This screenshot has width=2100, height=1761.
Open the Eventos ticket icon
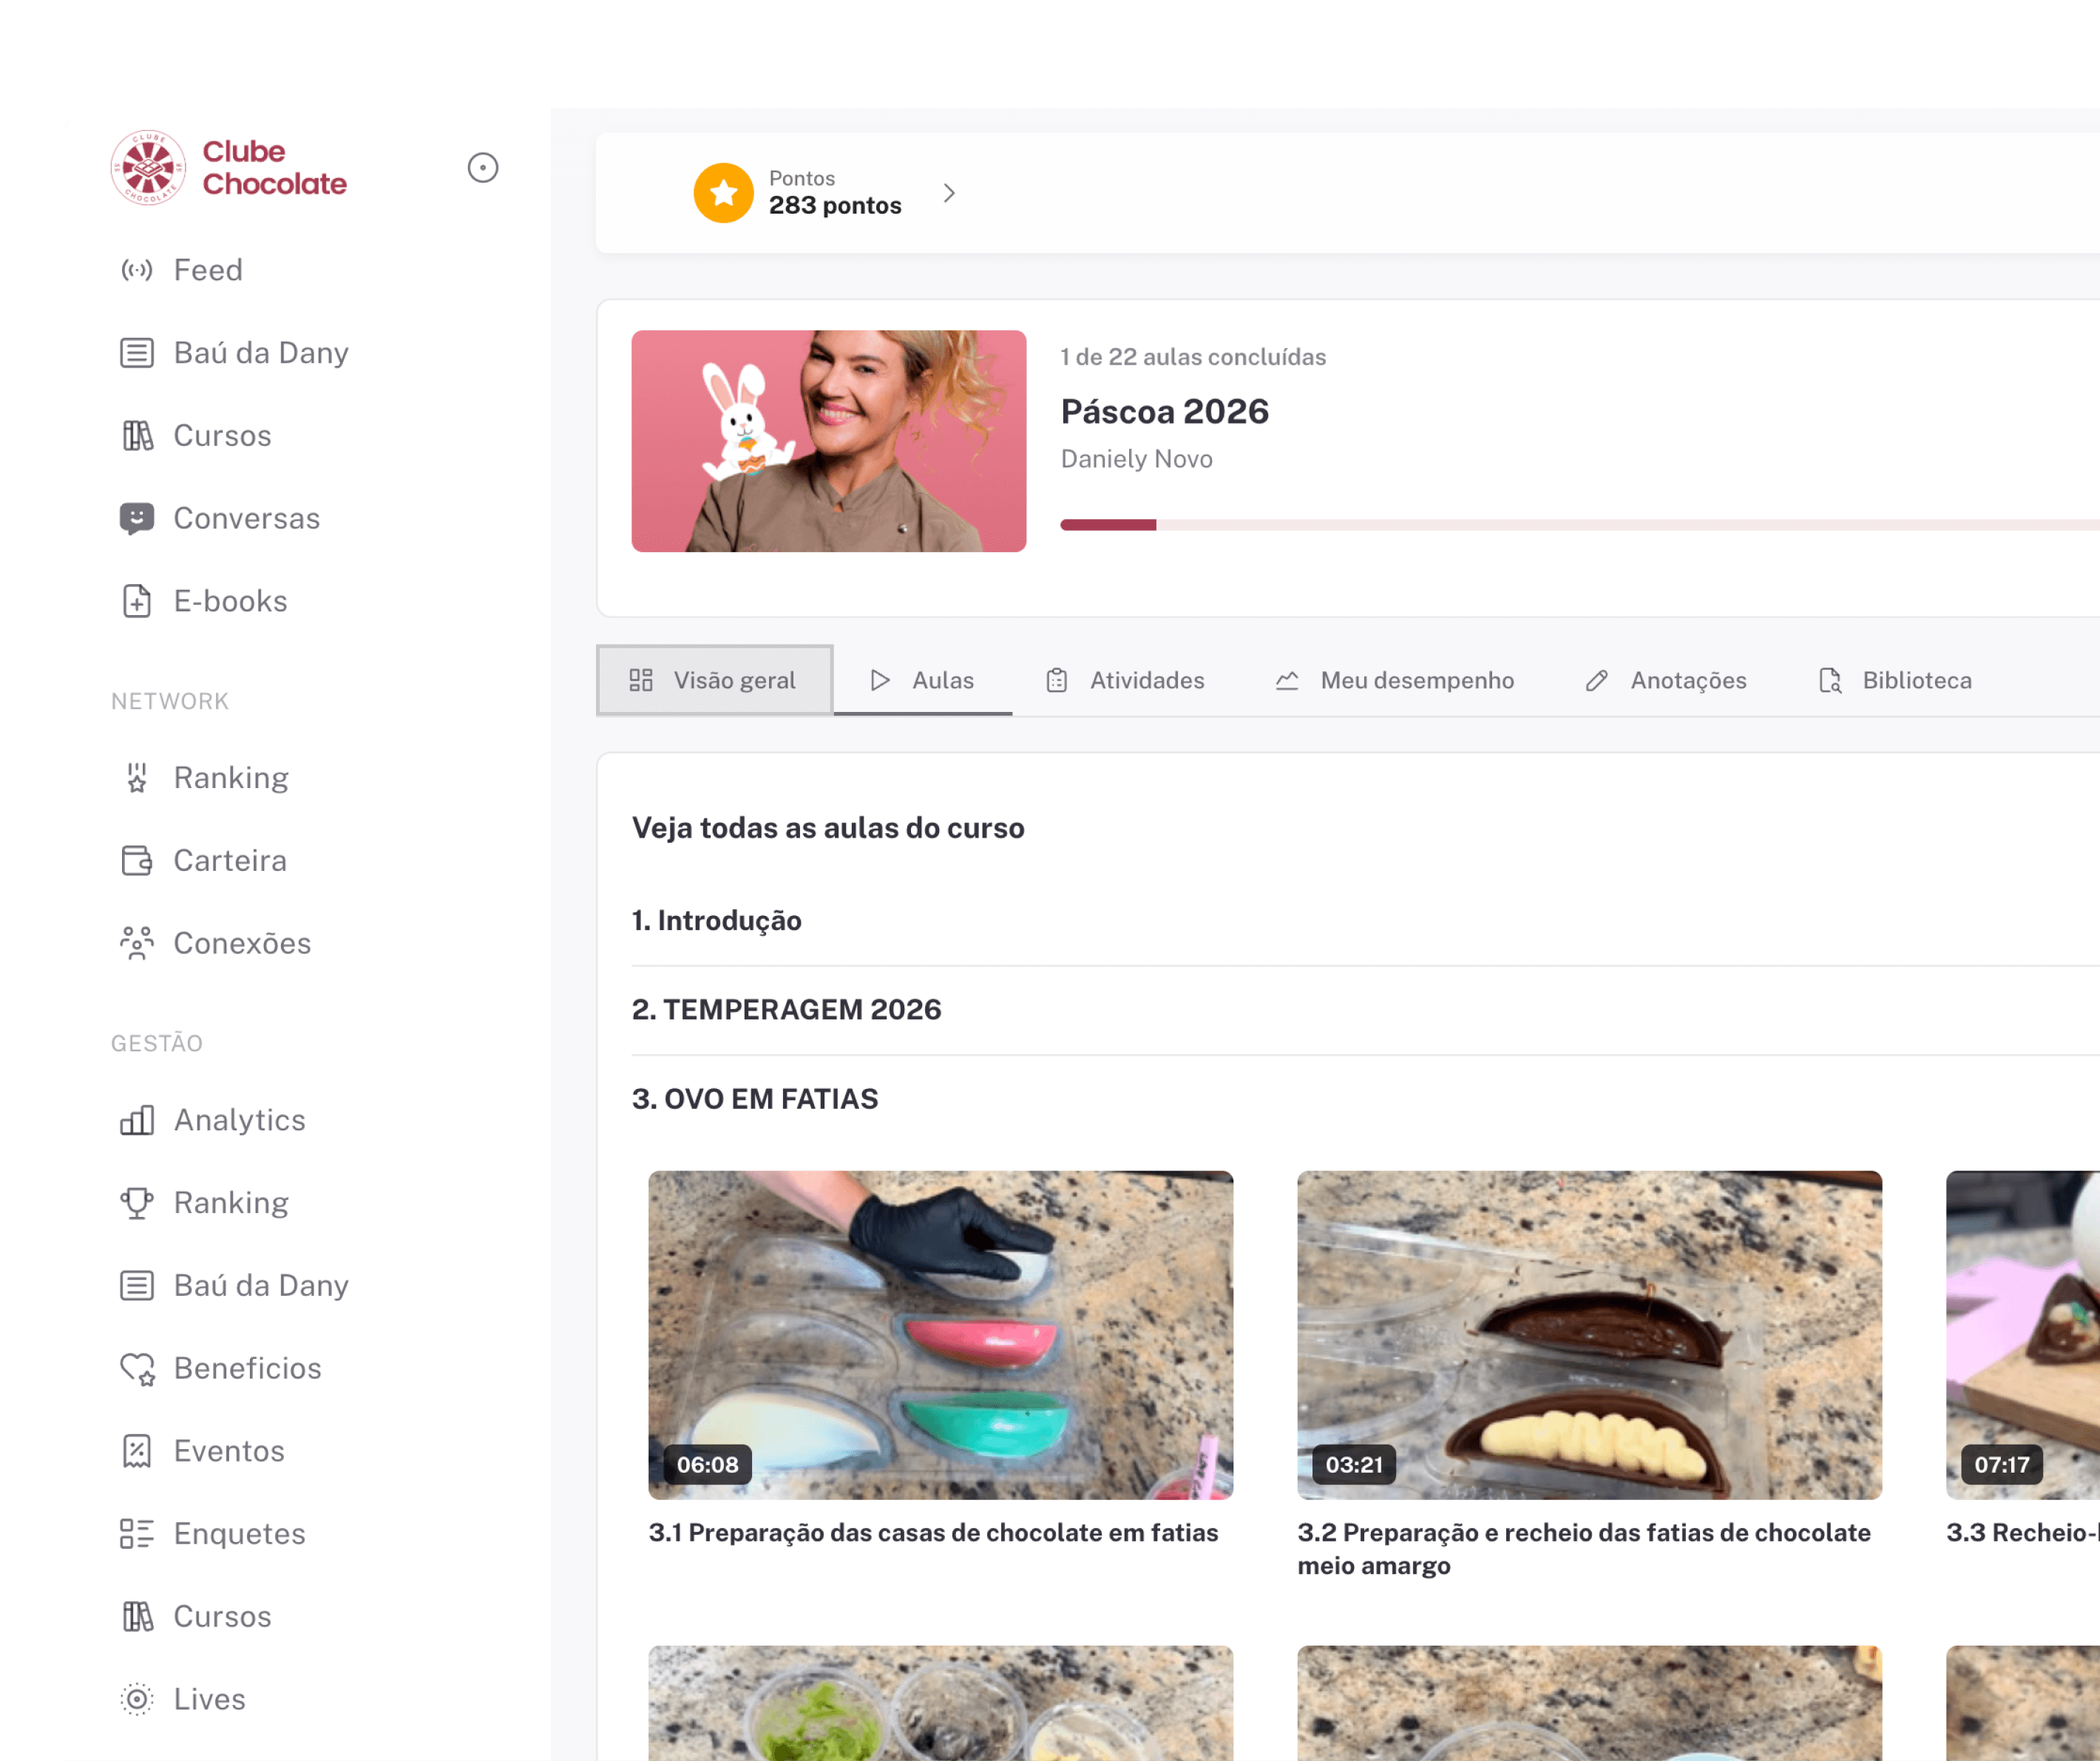click(x=137, y=1451)
